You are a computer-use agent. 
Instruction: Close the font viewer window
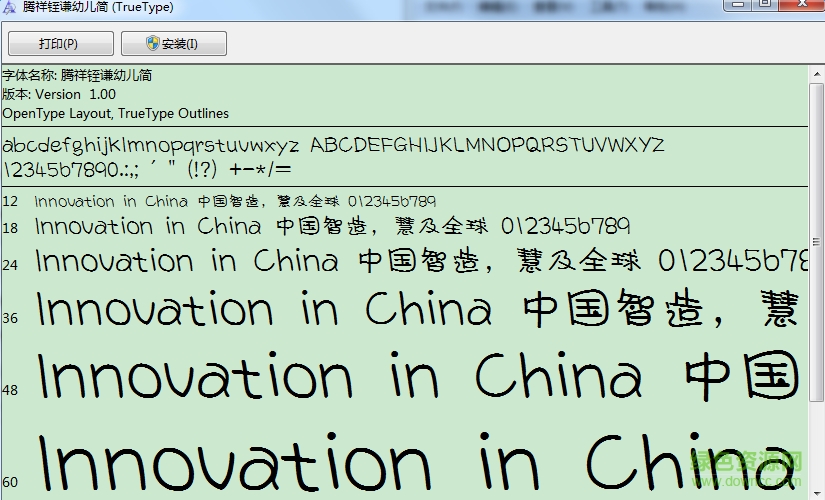802,5
